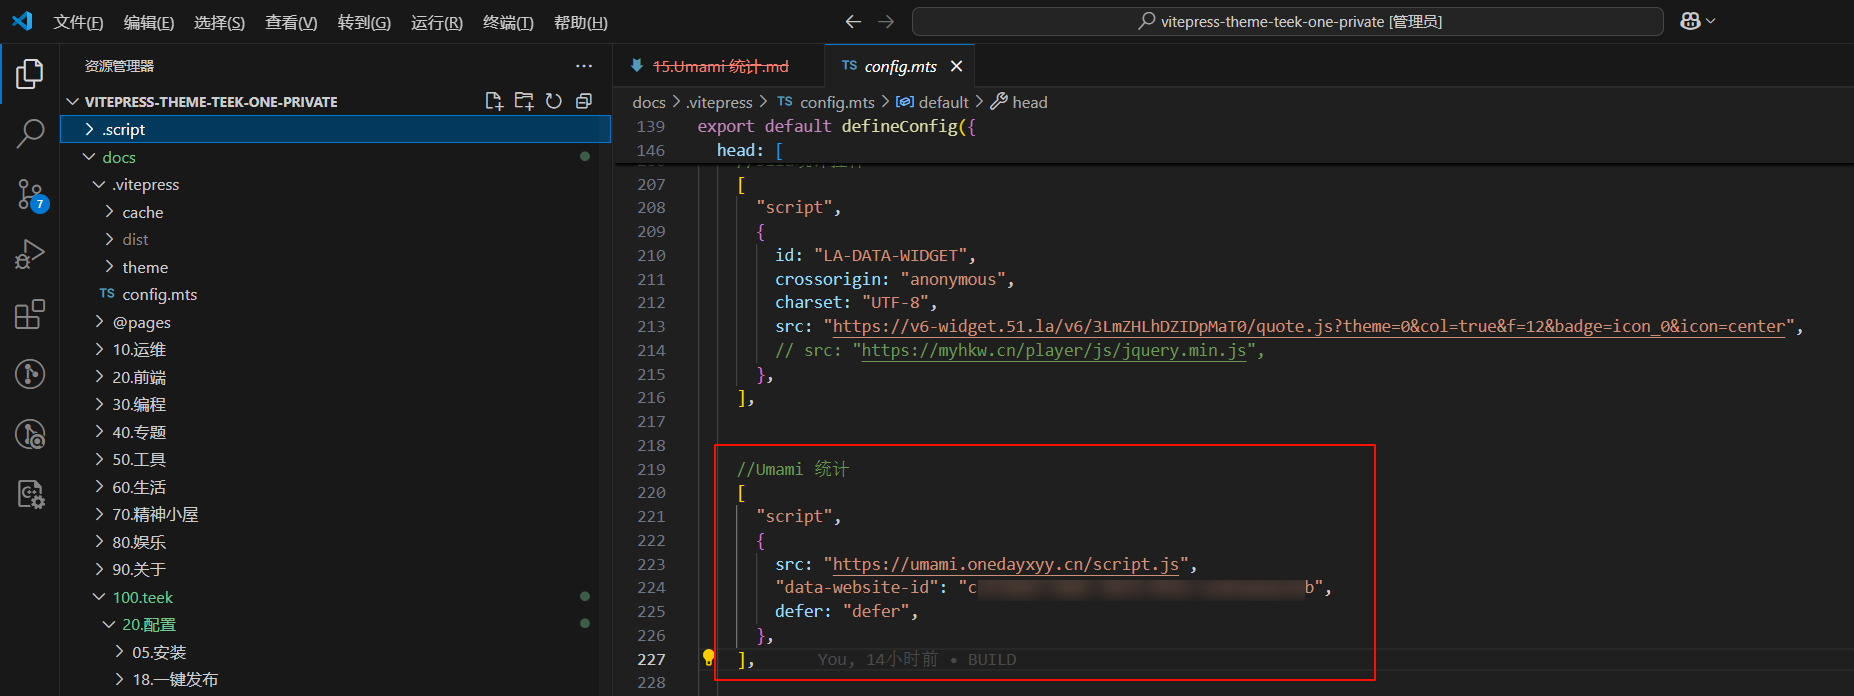
Task: Open Source Control with 7 pending changes
Action: pos(30,194)
